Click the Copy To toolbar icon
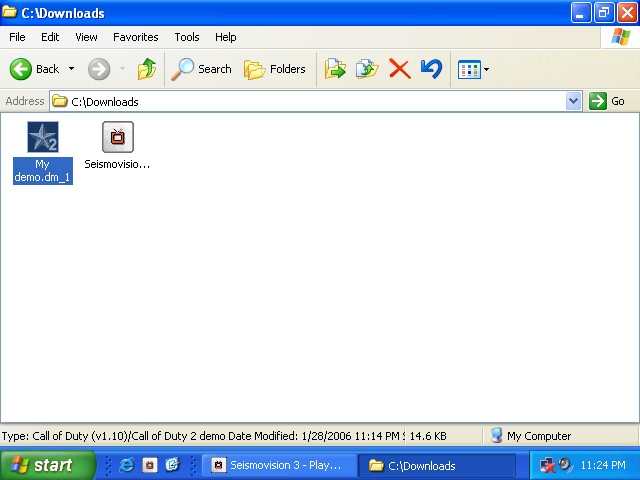The height and width of the screenshot is (480, 640). point(367,69)
